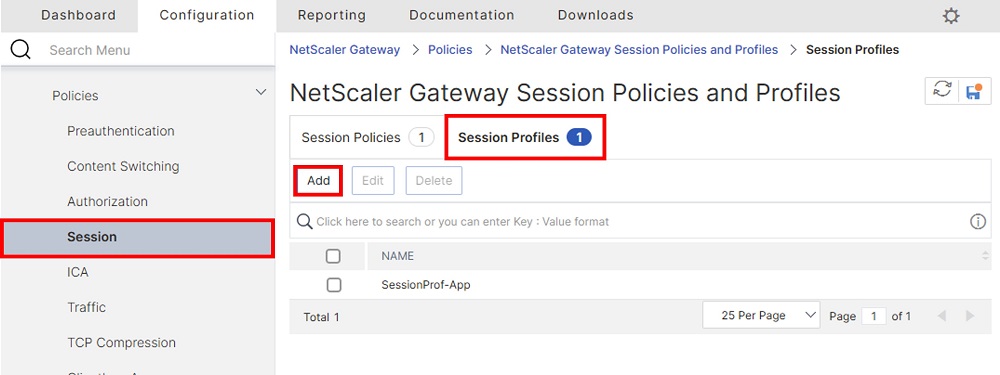Screen dimensions: 1000x375
Task: Go to previous page arrow
Action: (941, 316)
